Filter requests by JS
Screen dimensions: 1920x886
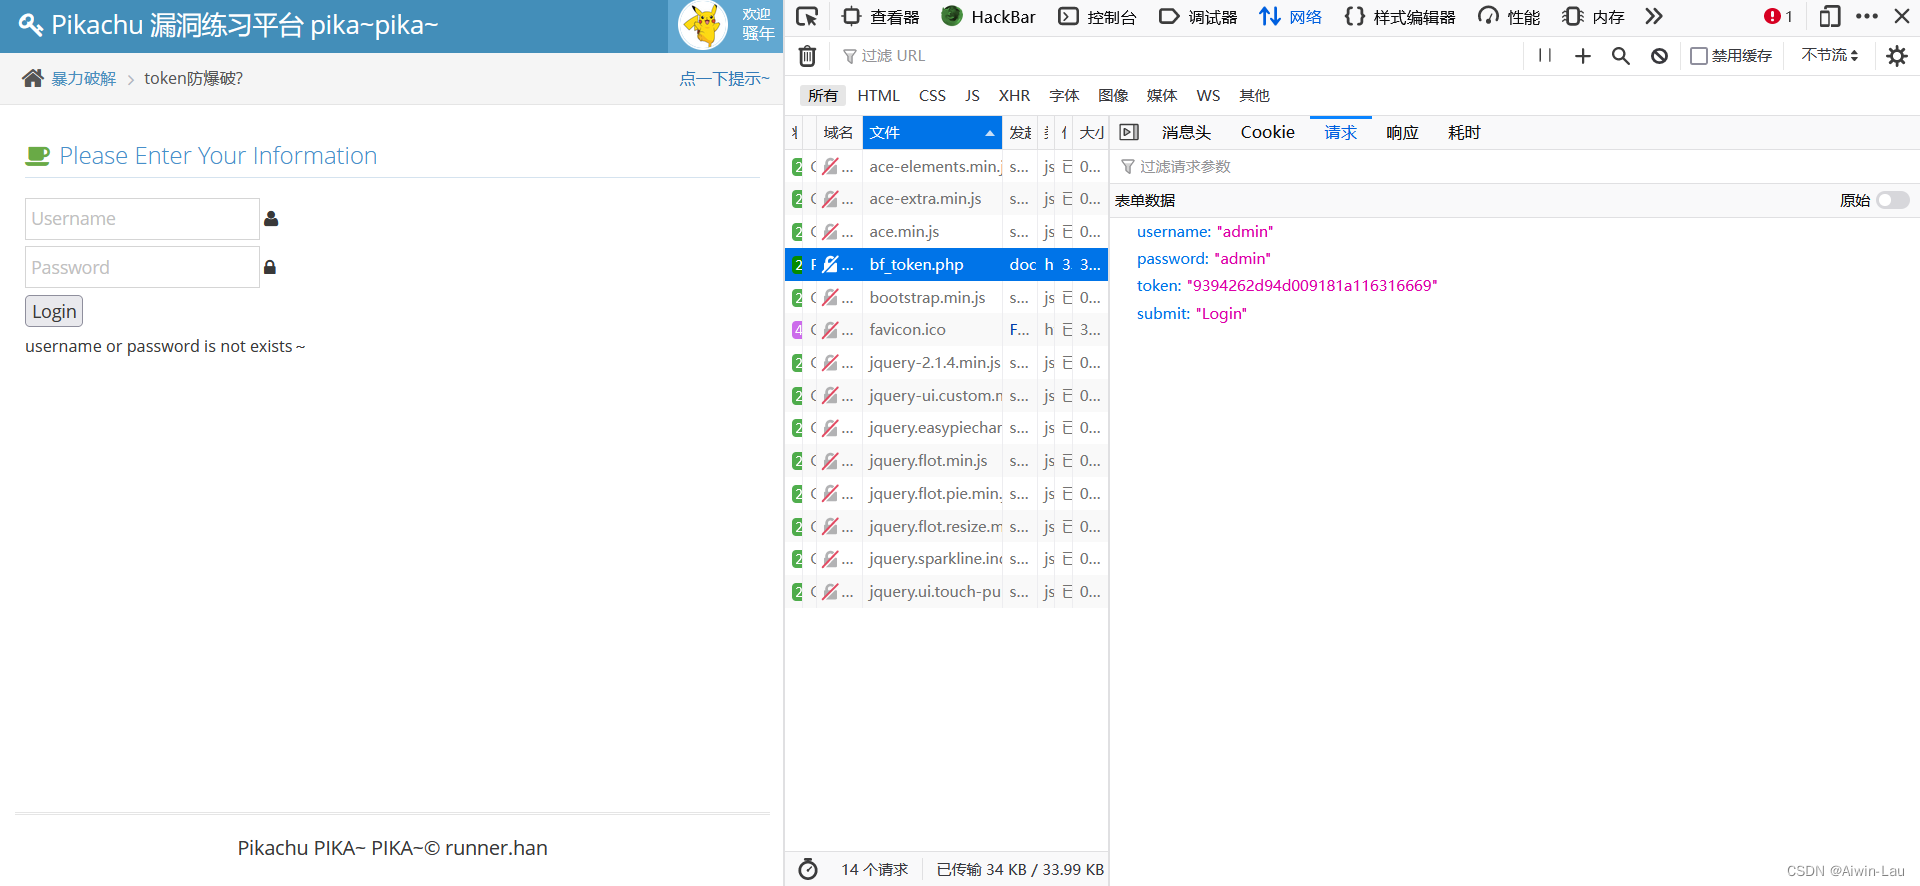click(972, 96)
